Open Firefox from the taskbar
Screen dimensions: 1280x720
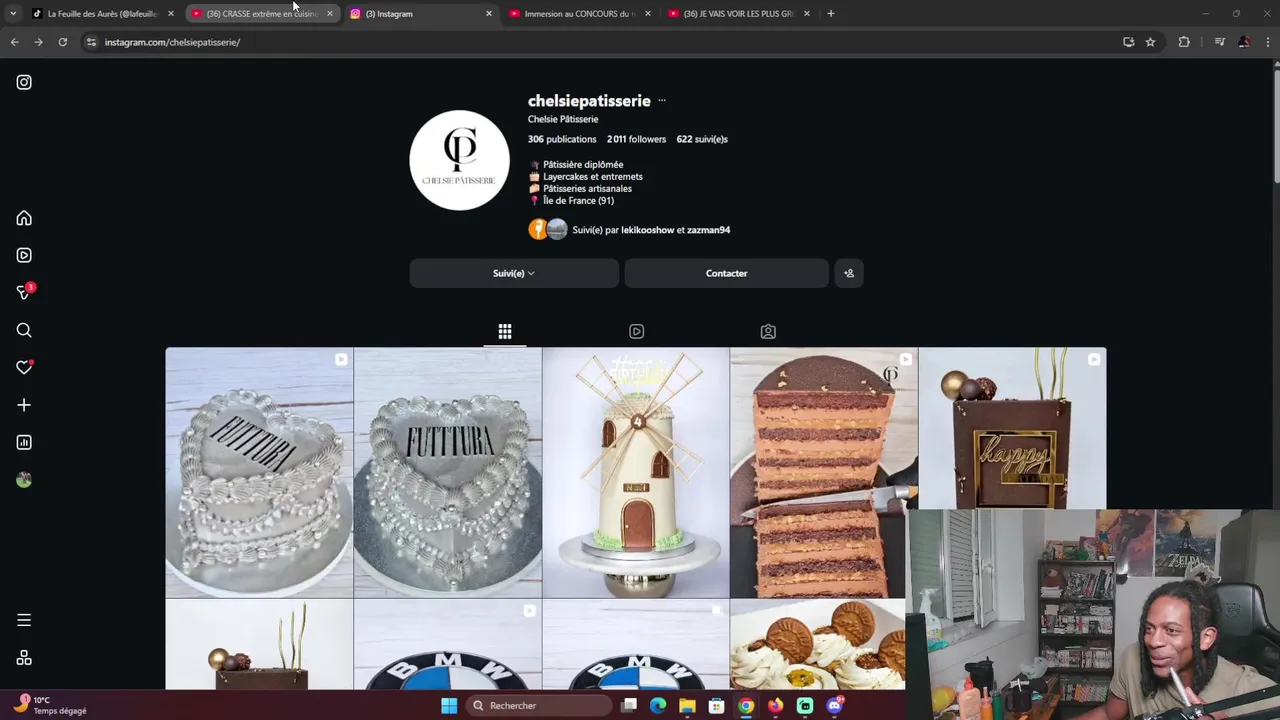tap(775, 706)
